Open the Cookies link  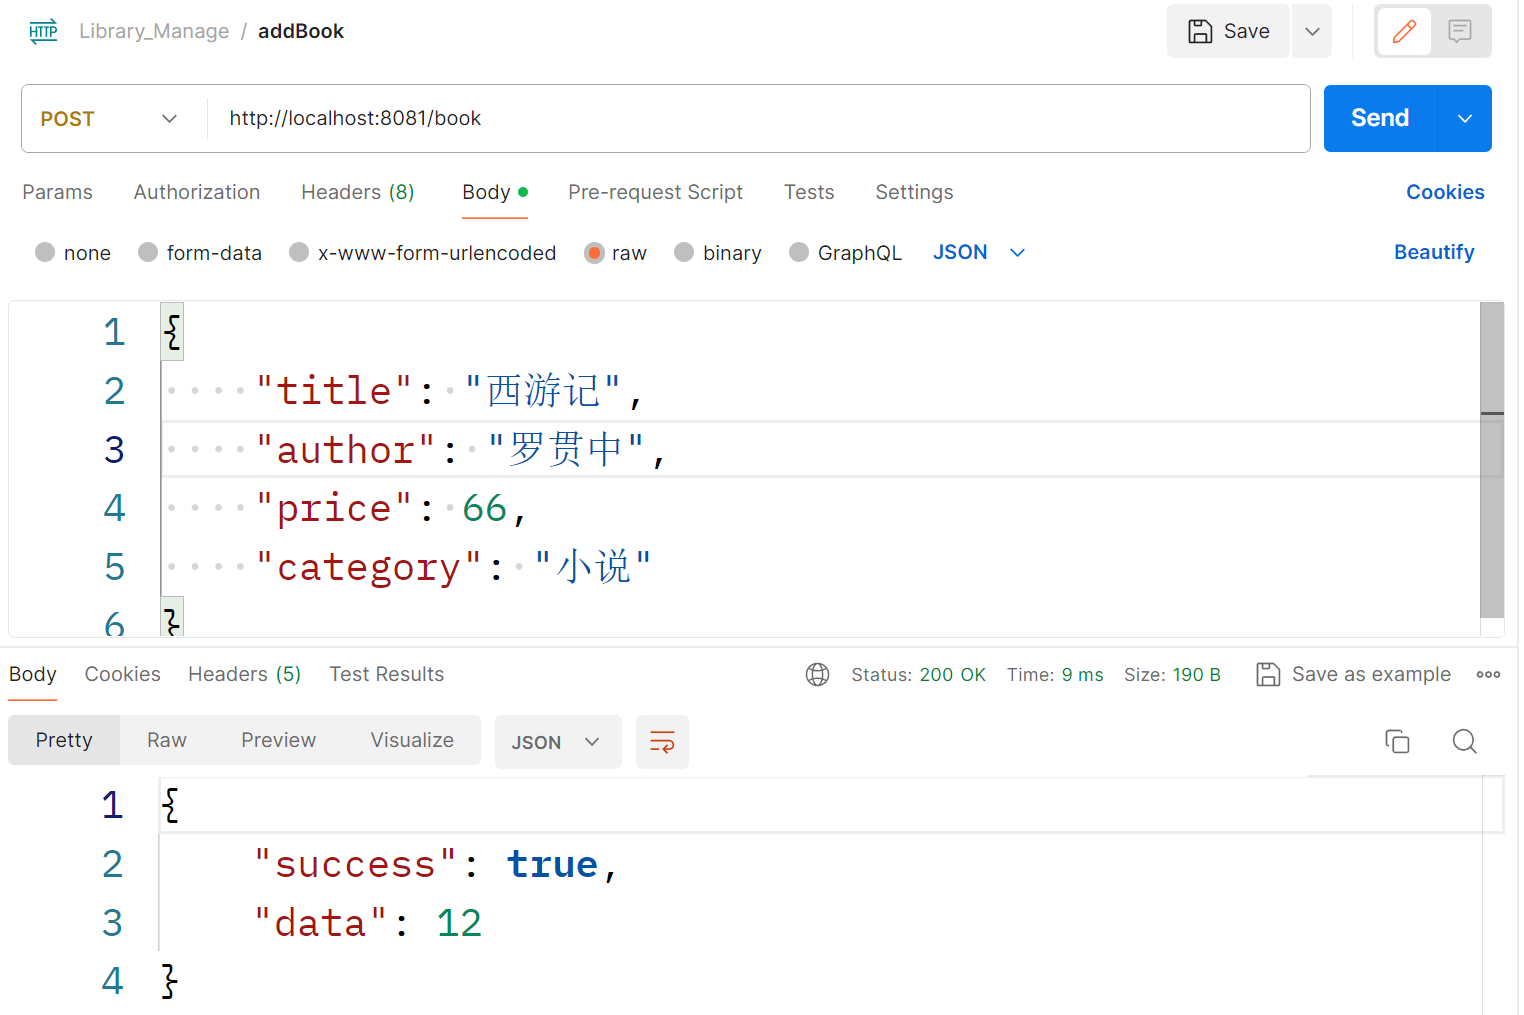1445,192
